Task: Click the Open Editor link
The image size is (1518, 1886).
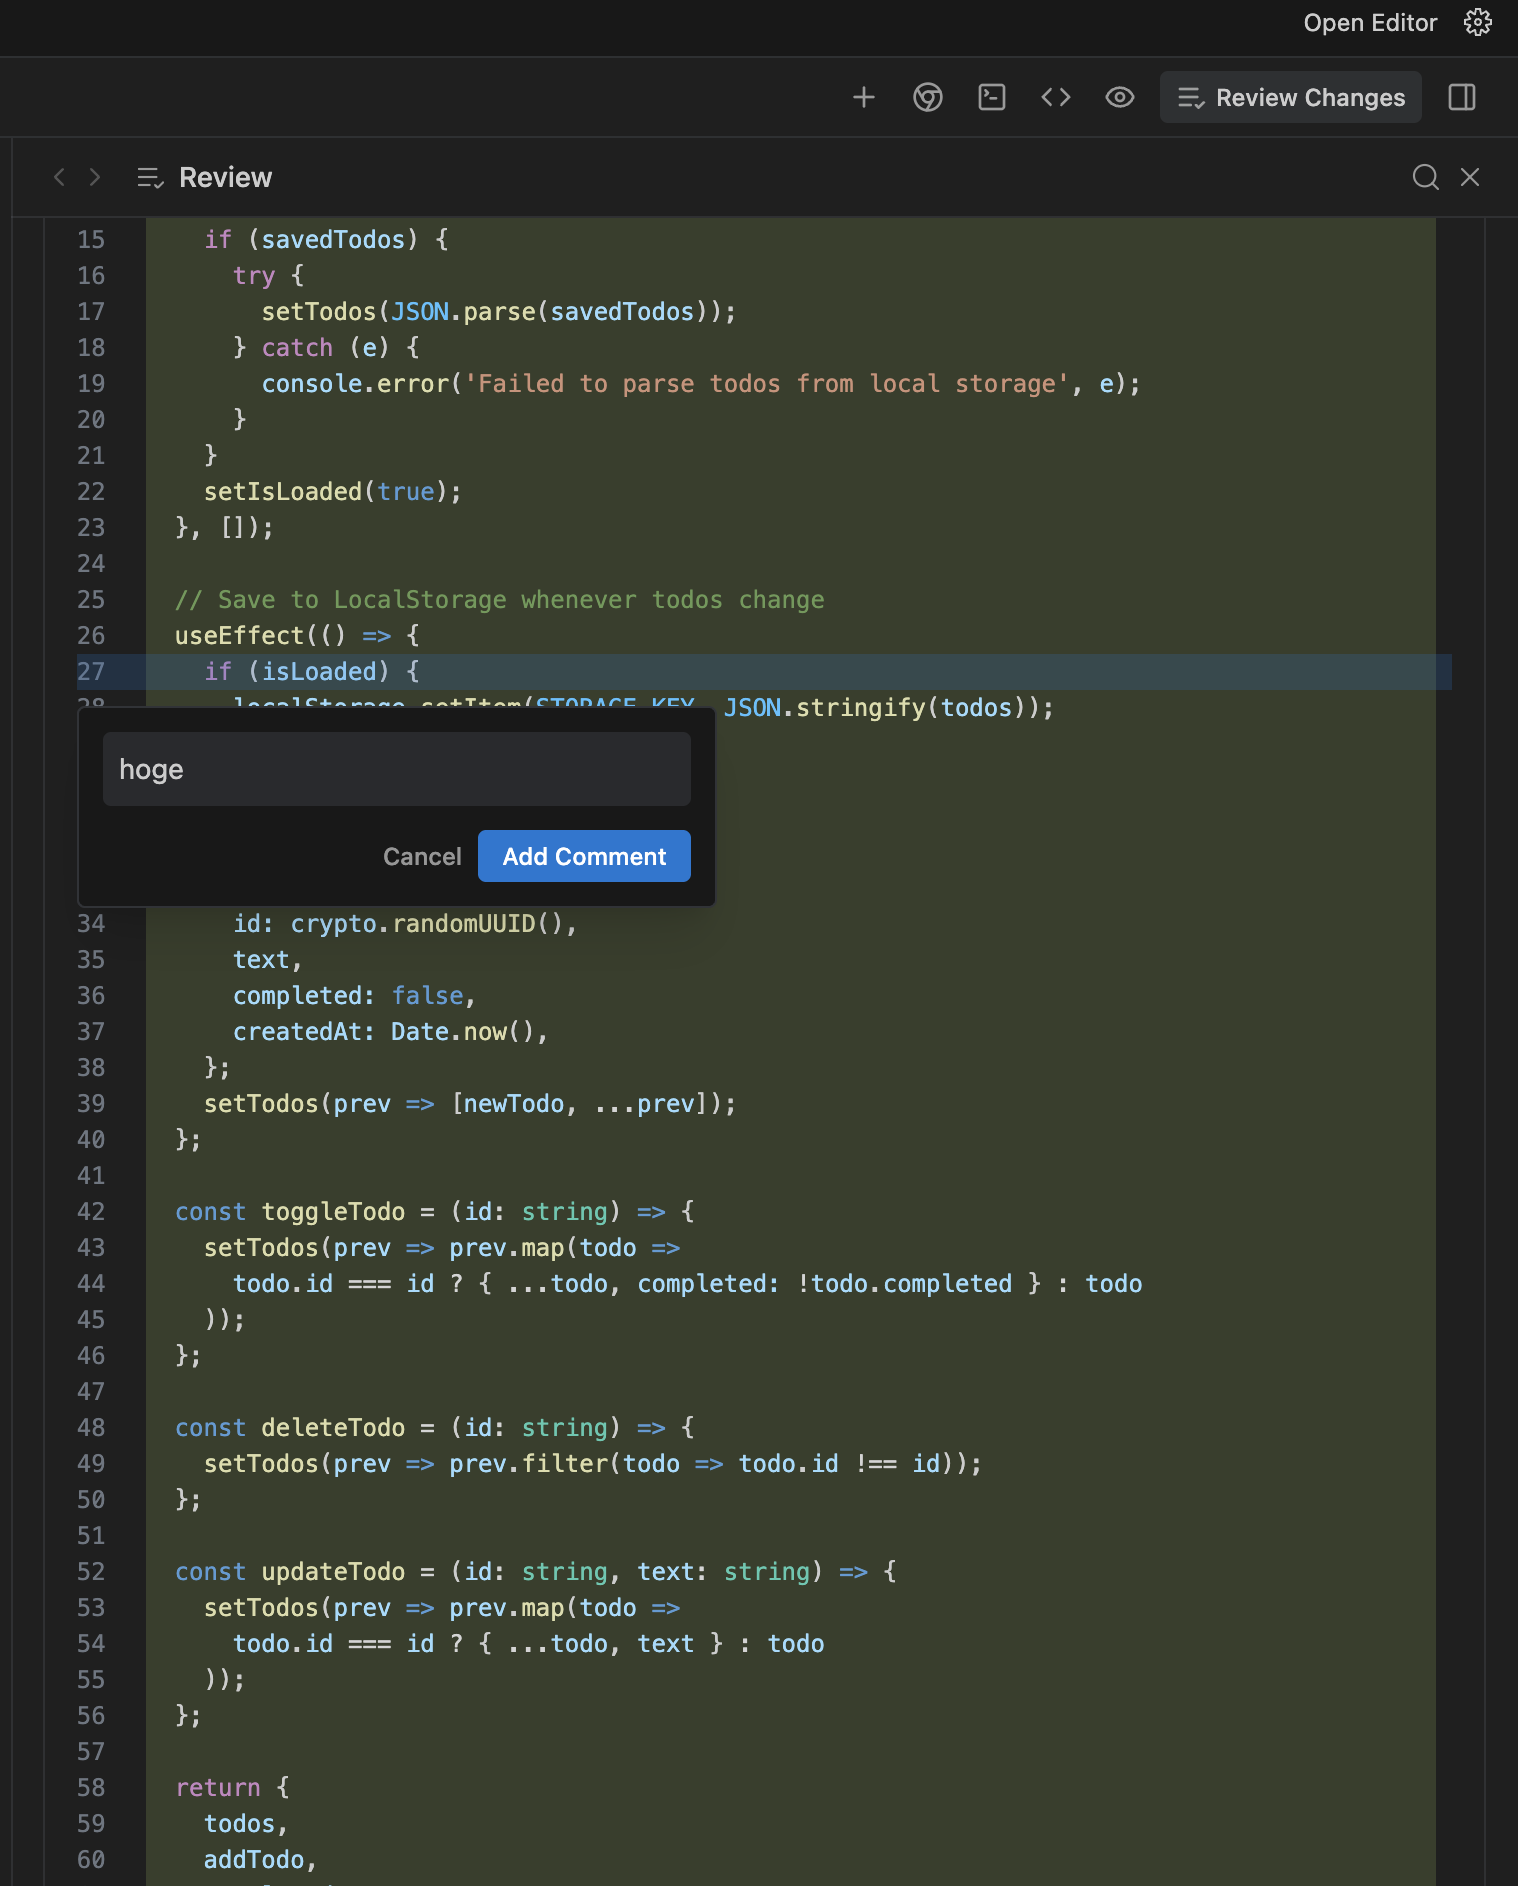Action: click(1370, 23)
